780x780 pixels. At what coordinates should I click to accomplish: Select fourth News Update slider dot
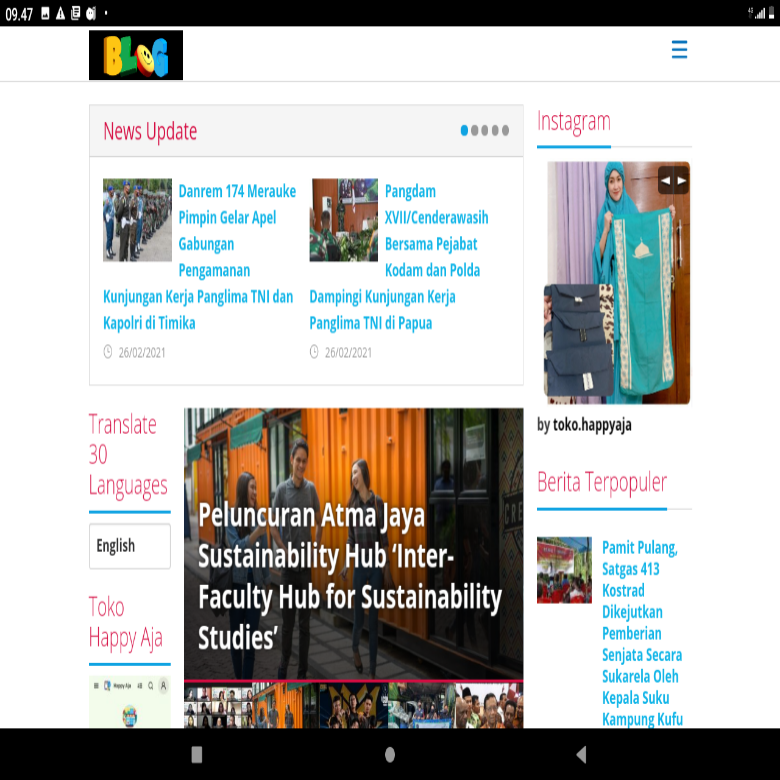click(495, 130)
